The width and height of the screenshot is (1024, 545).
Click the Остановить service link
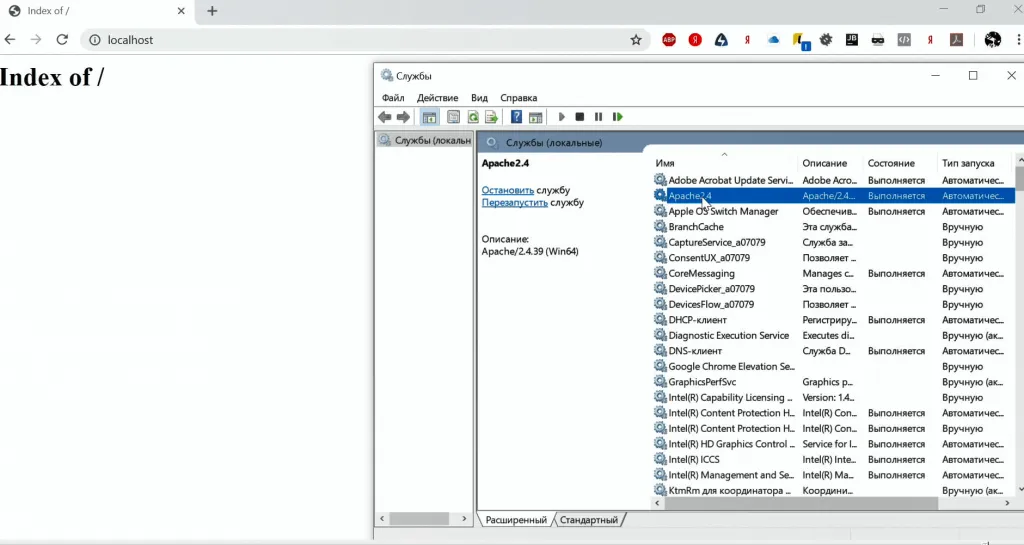(x=507, y=190)
